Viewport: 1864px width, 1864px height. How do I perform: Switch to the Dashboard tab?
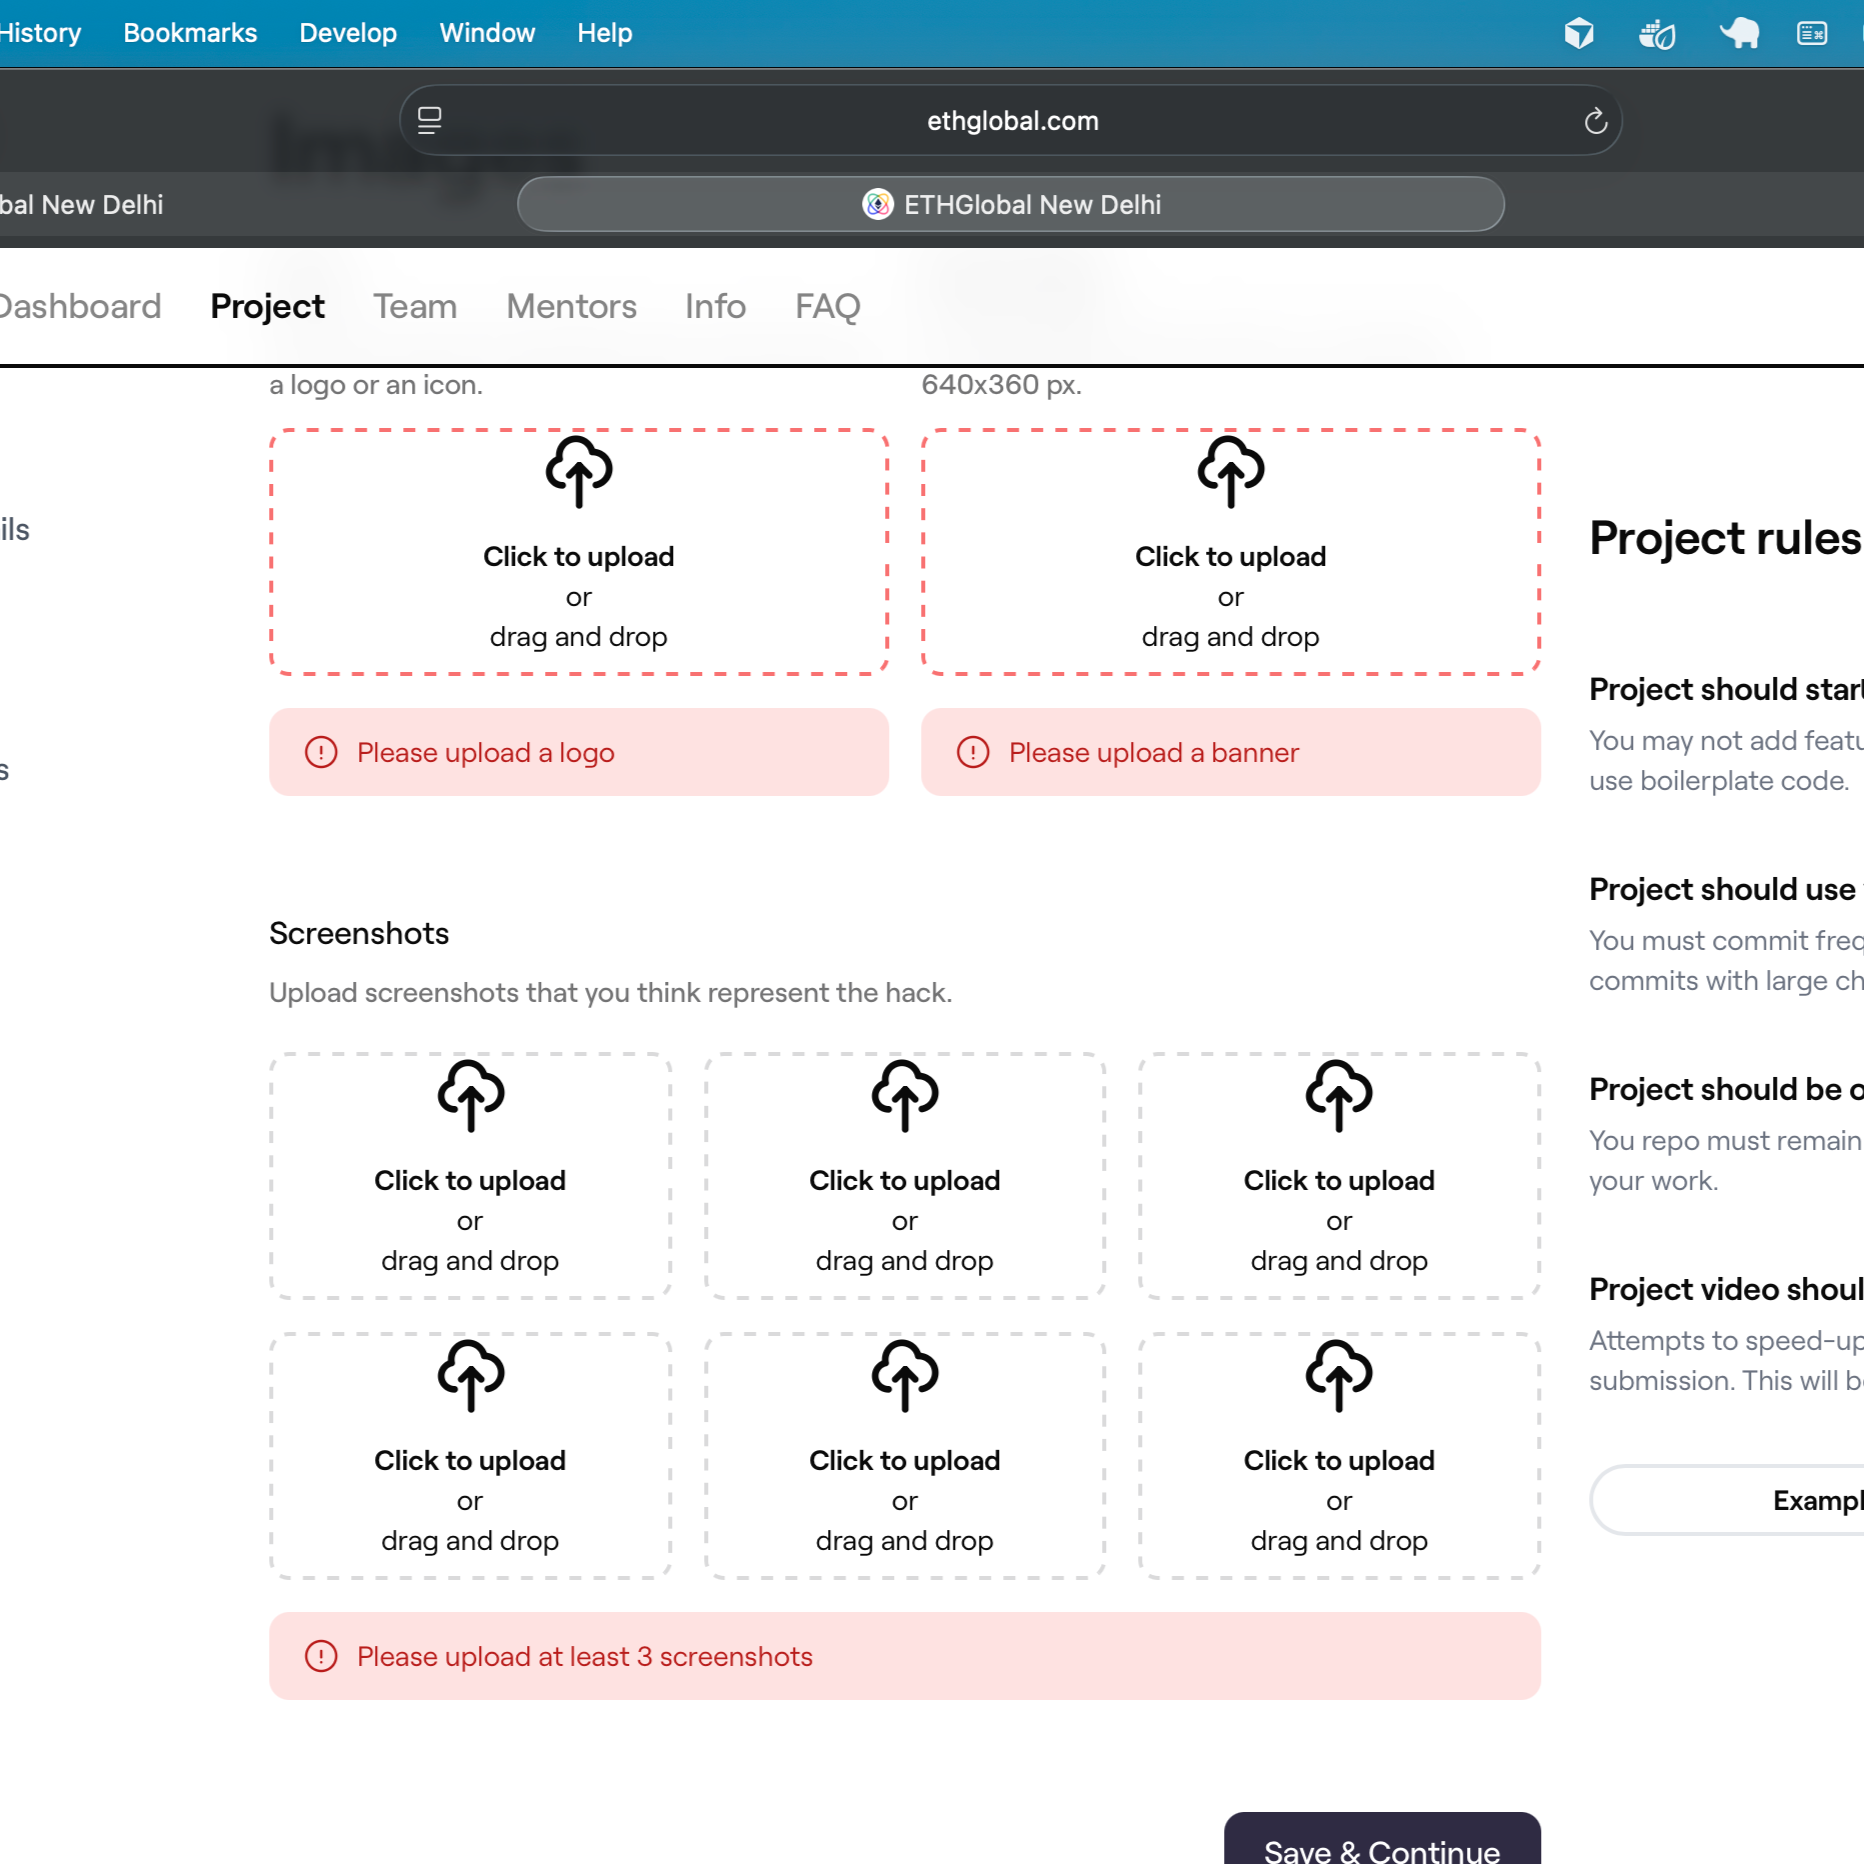(x=80, y=306)
